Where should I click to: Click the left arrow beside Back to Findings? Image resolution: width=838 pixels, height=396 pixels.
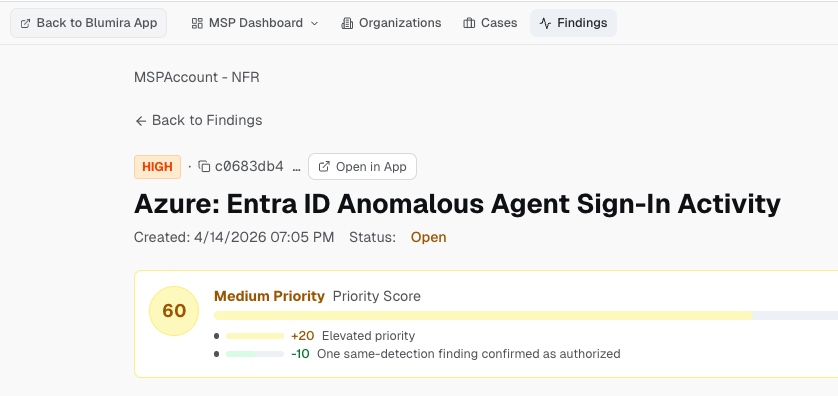click(141, 121)
